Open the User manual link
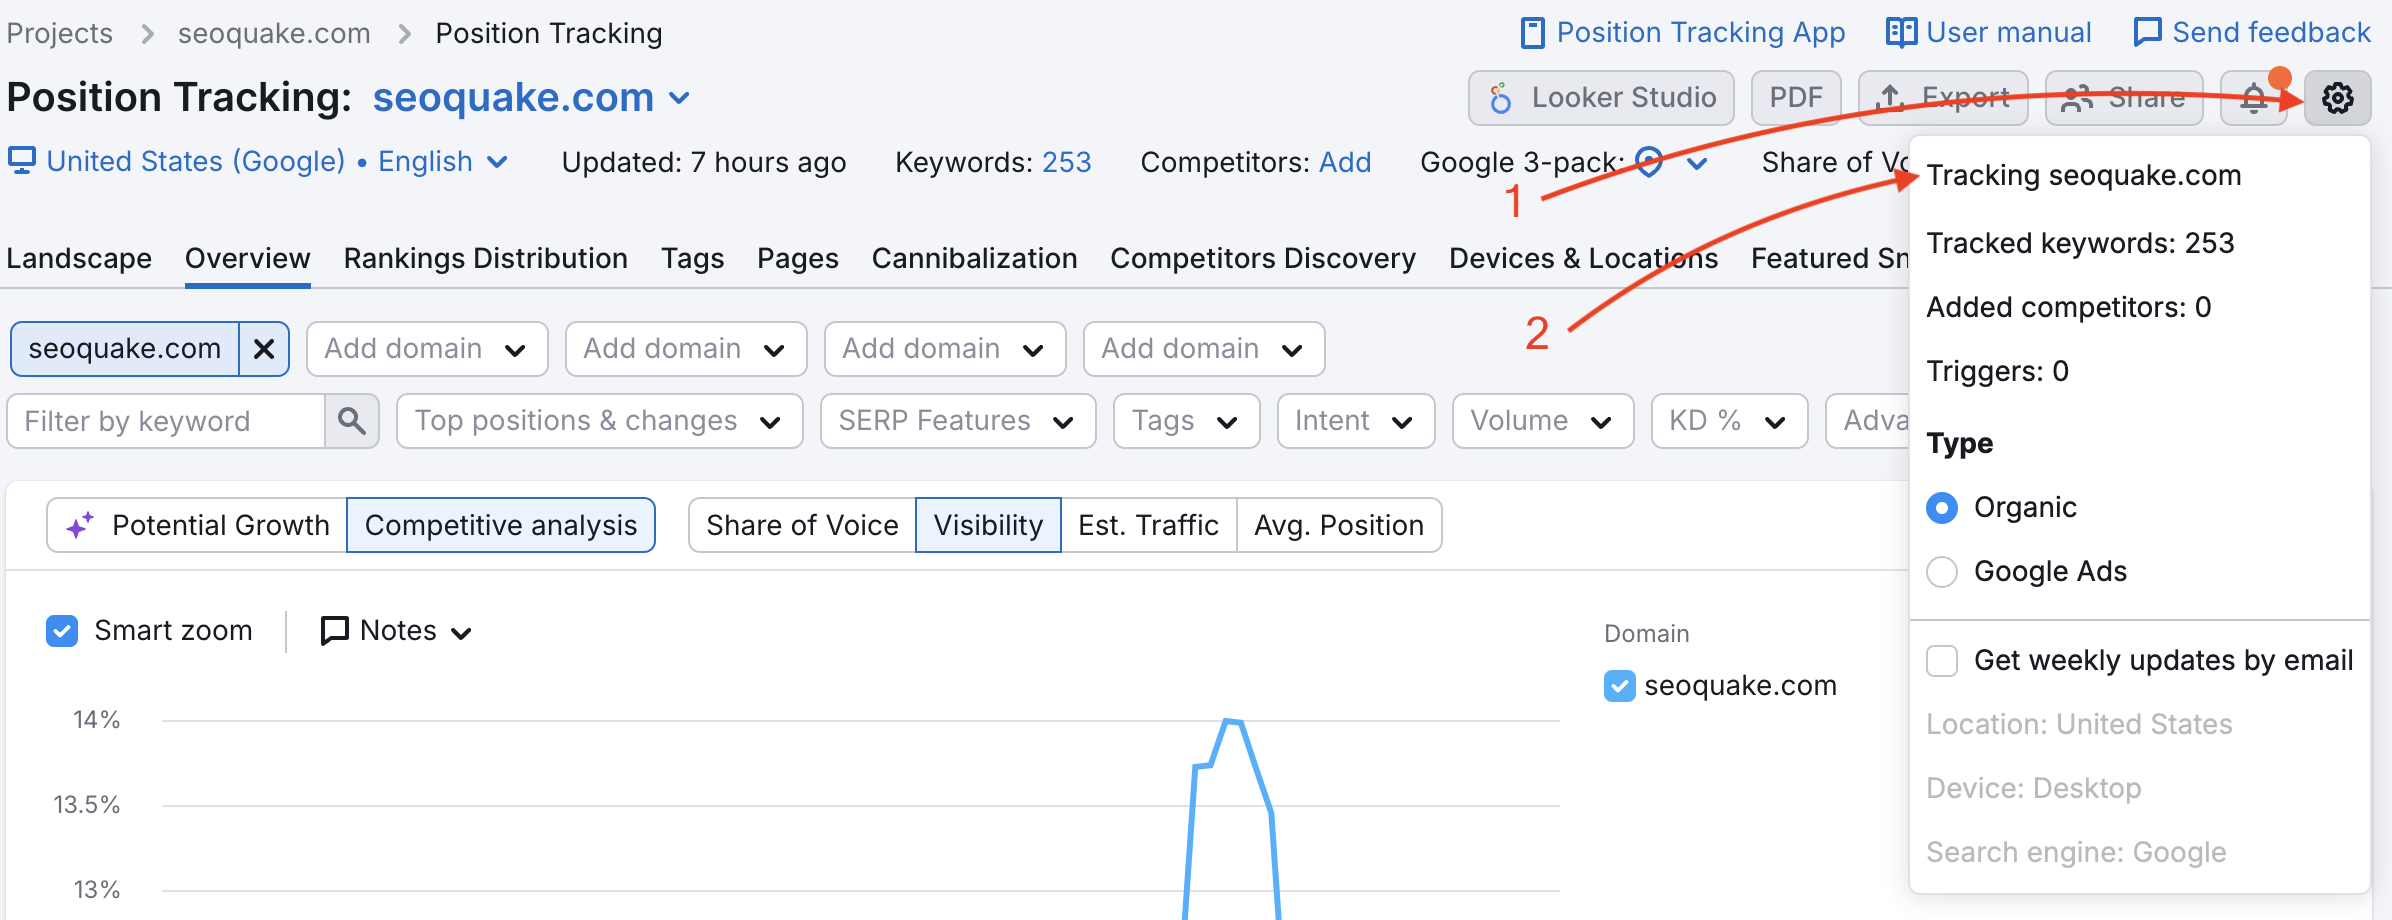Screen dimensions: 2392x920 pos(1988,33)
